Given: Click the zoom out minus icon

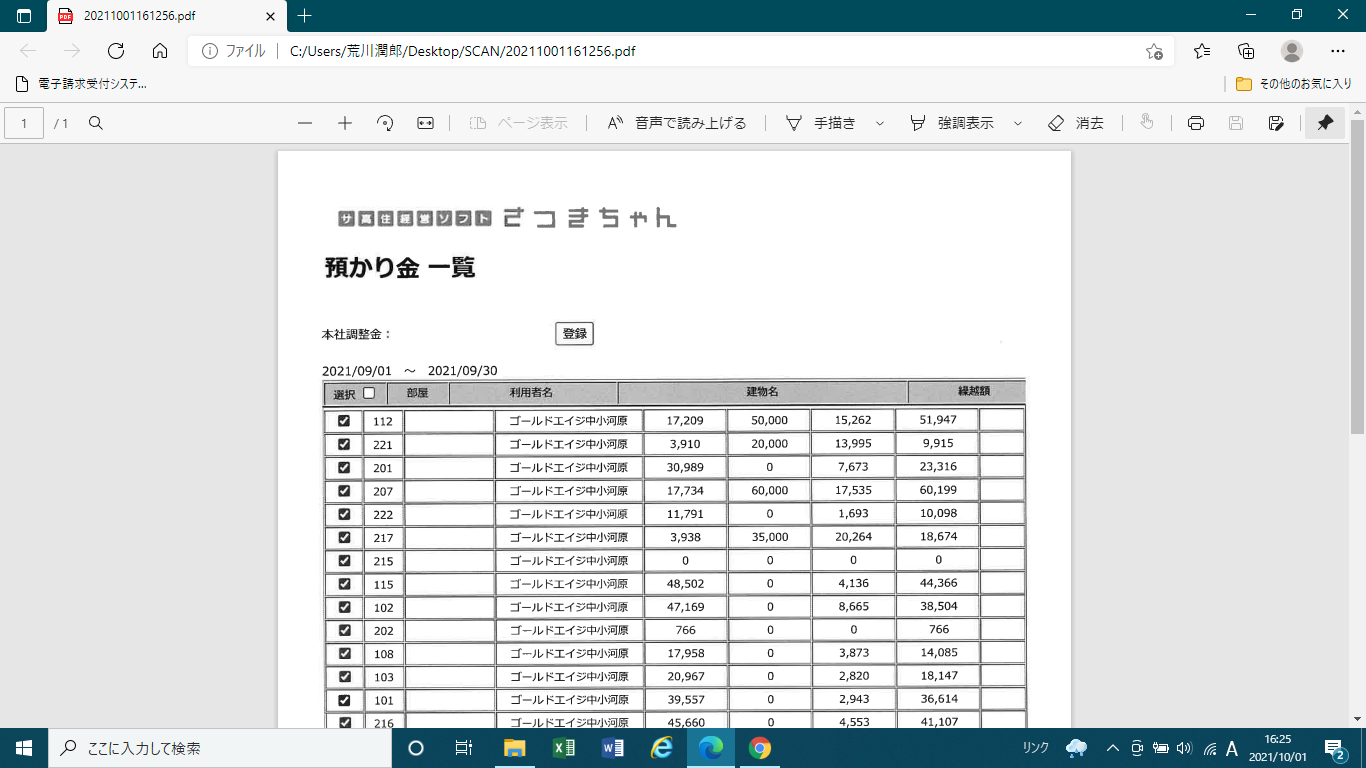Looking at the screenshot, I should pos(305,123).
